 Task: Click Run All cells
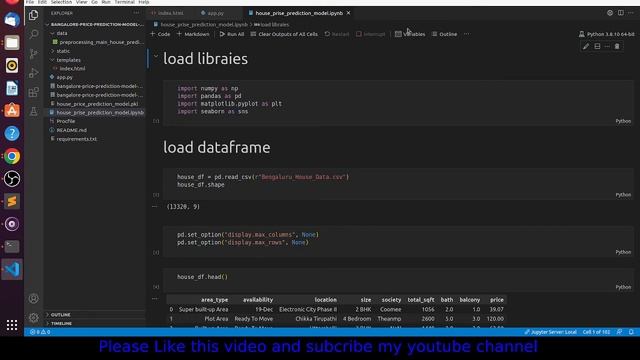(231, 34)
